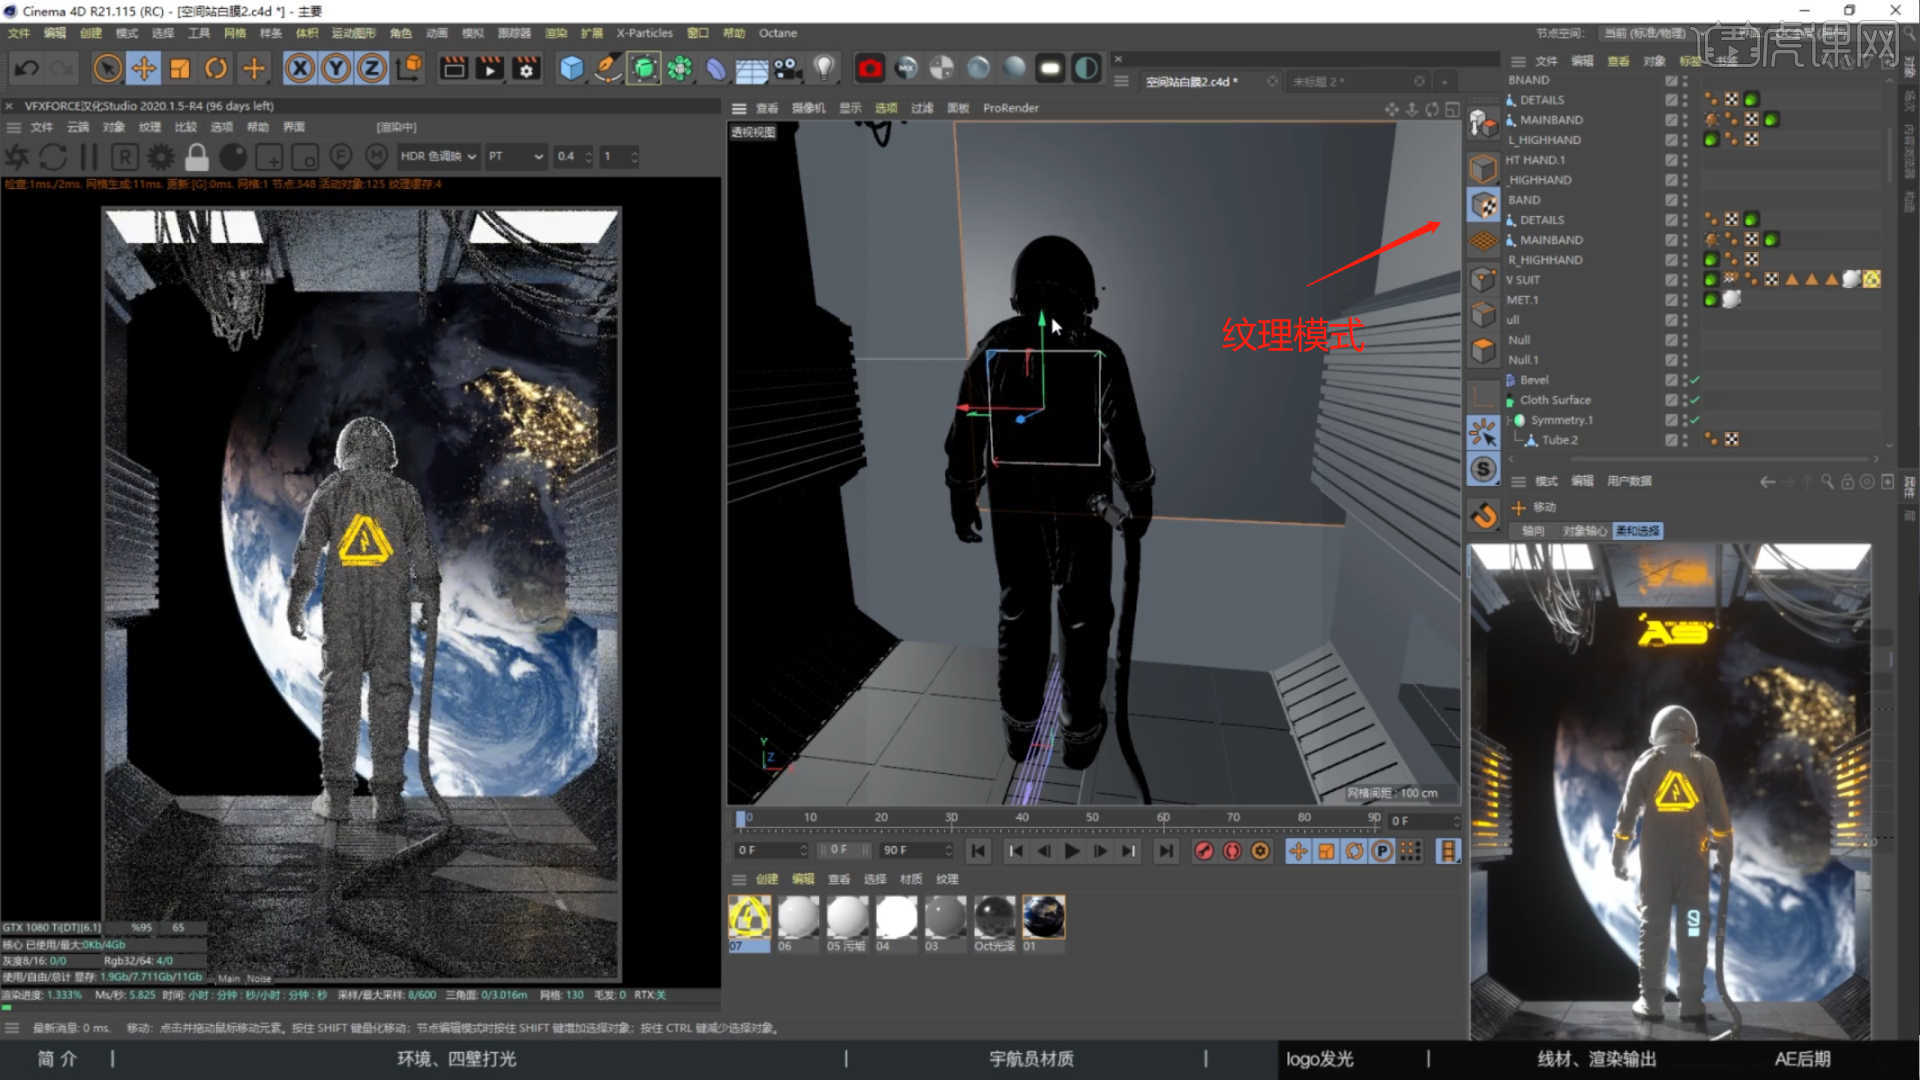Click frame 40 on the timeline ruler
The width and height of the screenshot is (1920, 1080).
coord(1022,818)
